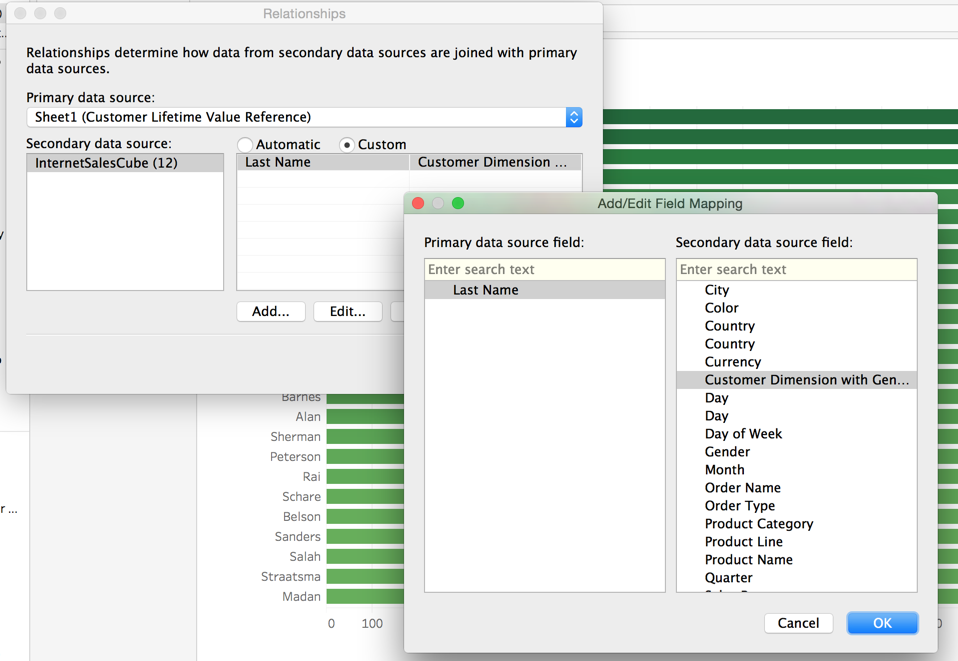The height and width of the screenshot is (661, 958).
Task: Select Order Name in the secondary field list
Action: pyautogui.click(x=797, y=488)
